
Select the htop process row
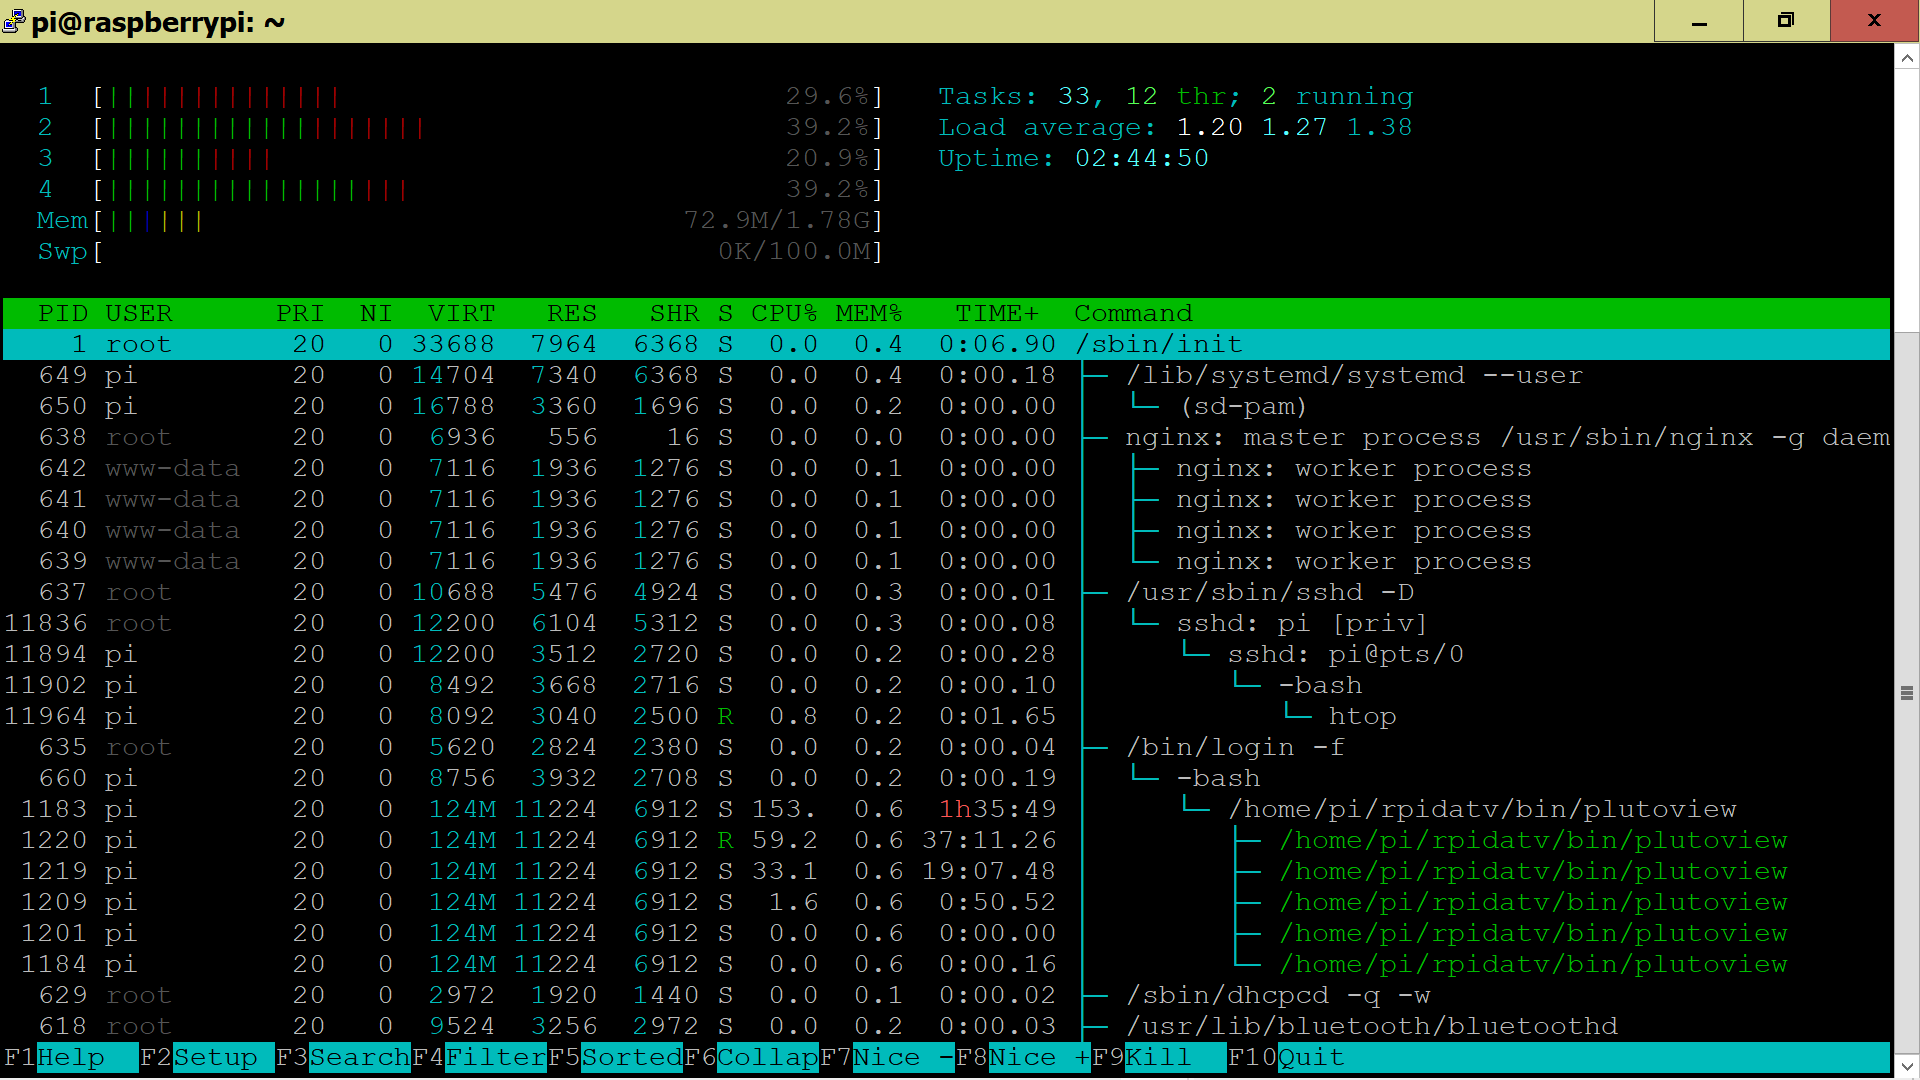(946, 716)
